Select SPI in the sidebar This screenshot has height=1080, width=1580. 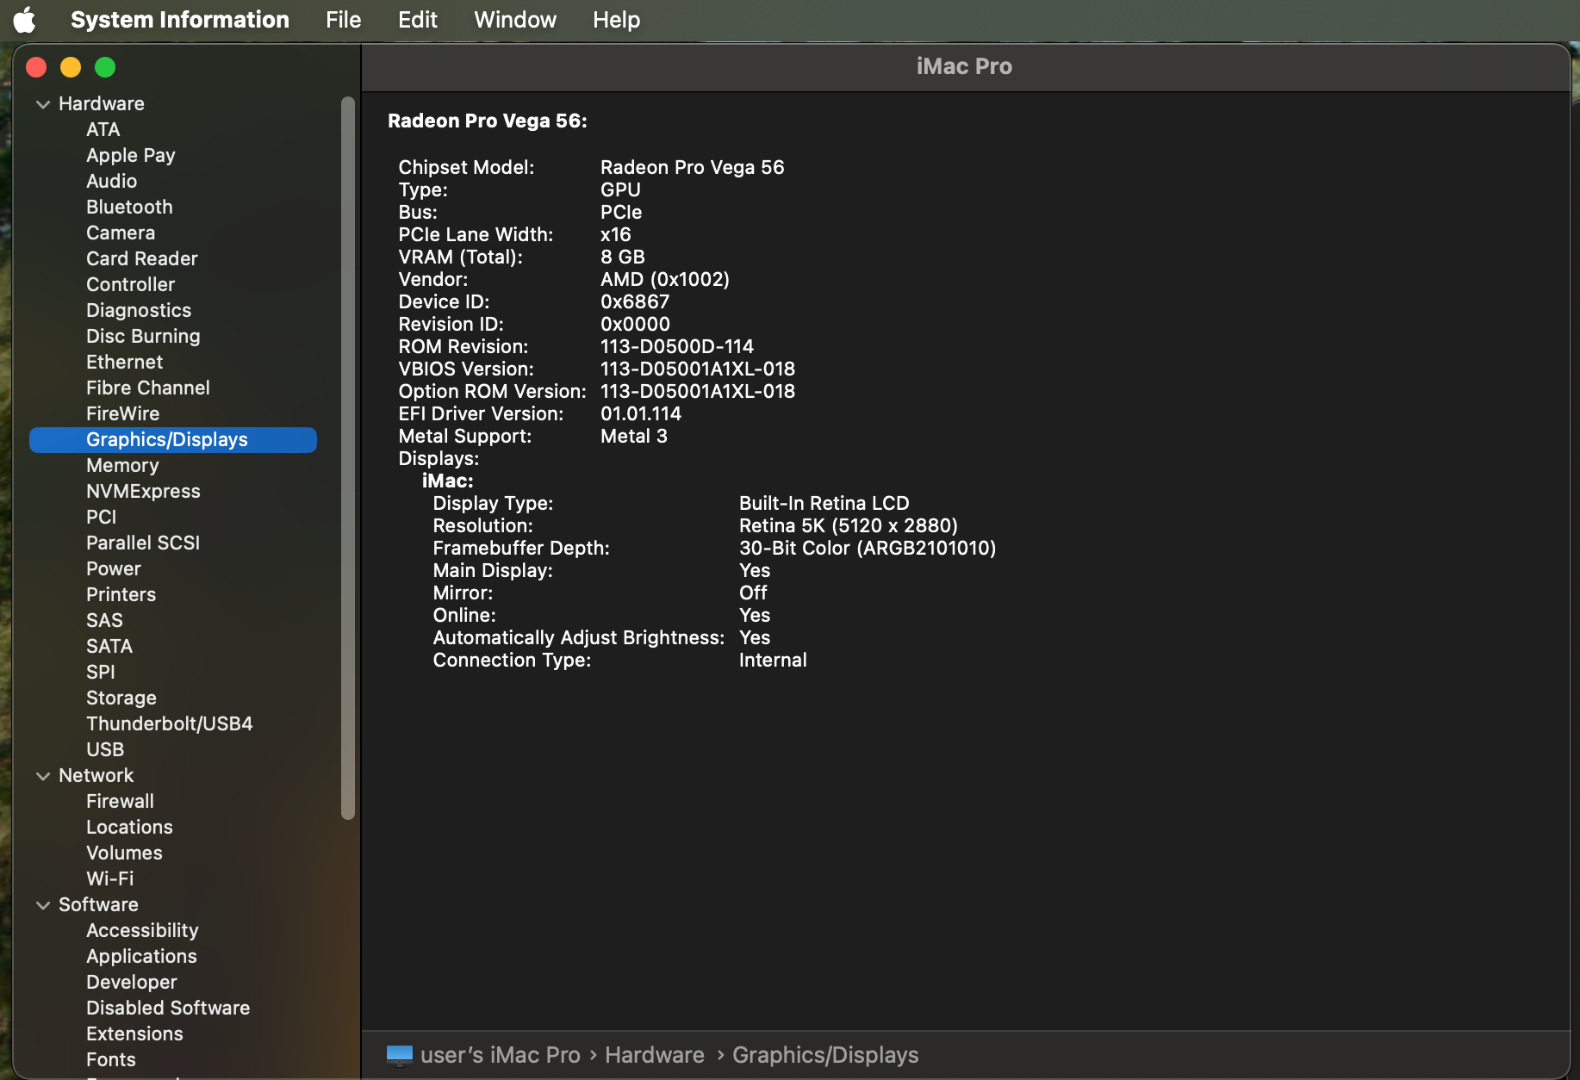click(100, 672)
